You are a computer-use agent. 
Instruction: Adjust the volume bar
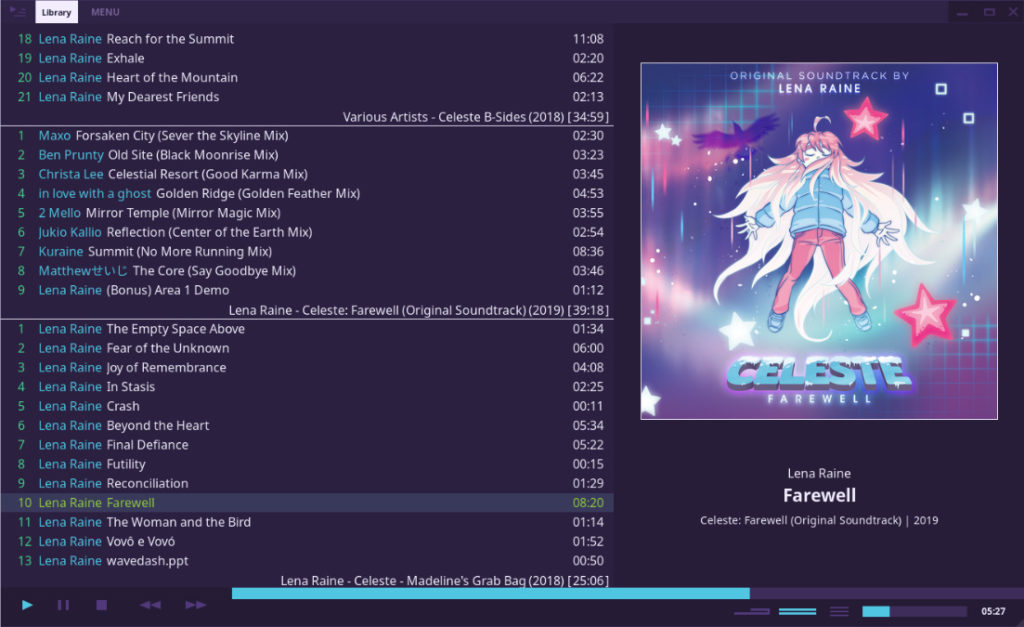914,611
